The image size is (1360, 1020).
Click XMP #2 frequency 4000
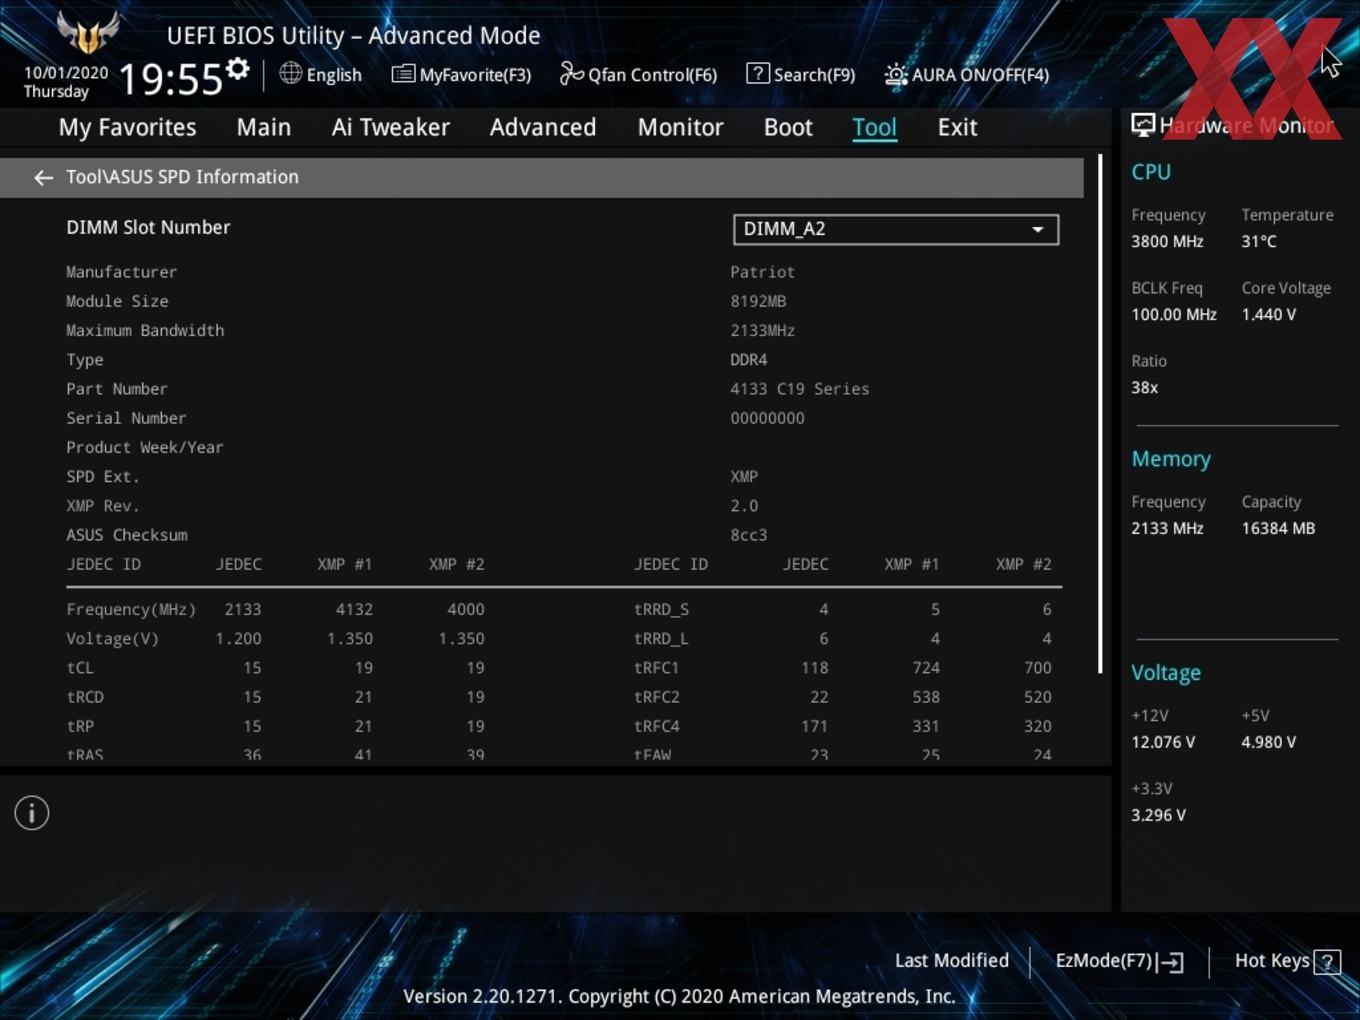coord(466,609)
